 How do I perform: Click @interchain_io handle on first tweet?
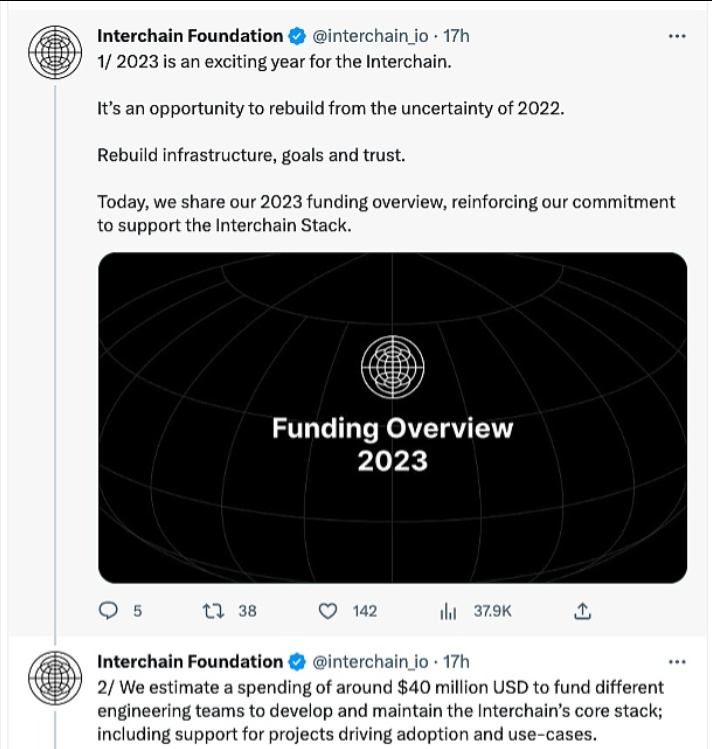[370, 36]
